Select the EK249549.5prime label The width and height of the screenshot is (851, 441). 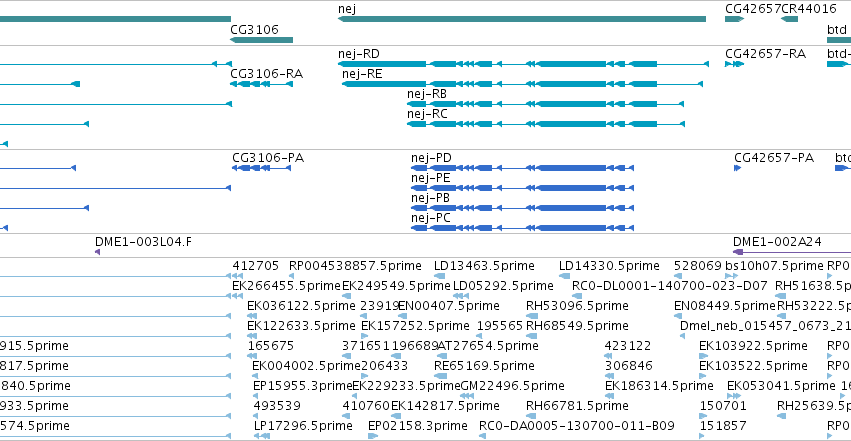click(396, 286)
